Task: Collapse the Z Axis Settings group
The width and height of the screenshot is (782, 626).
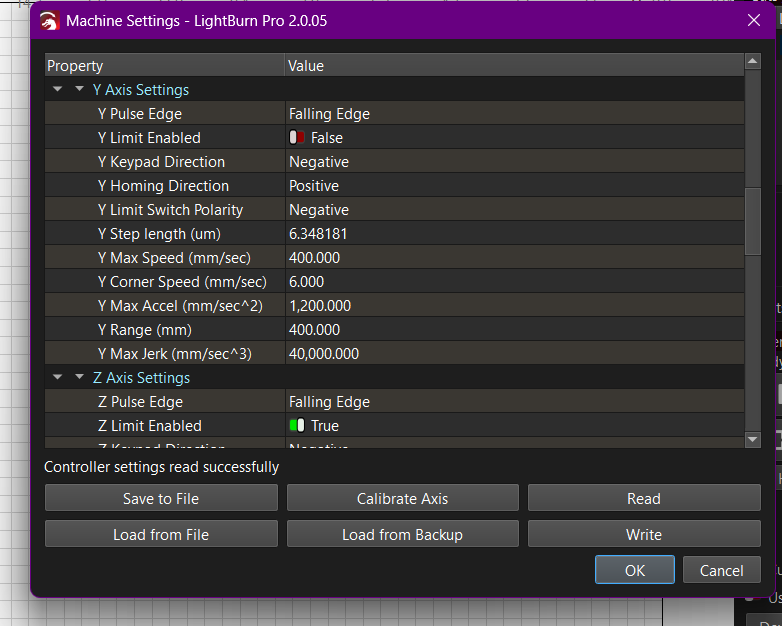Action: [x=80, y=378]
